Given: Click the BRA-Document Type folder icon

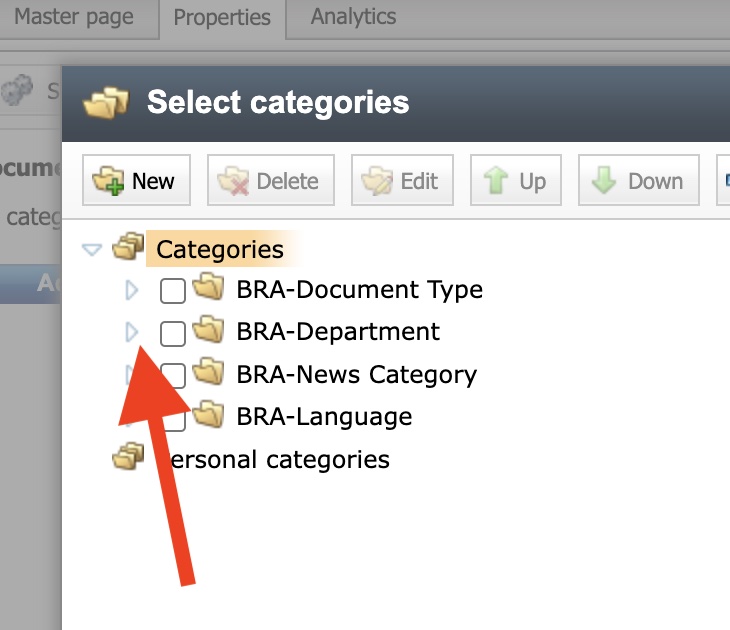Looking at the screenshot, I should tap(208, 290).
